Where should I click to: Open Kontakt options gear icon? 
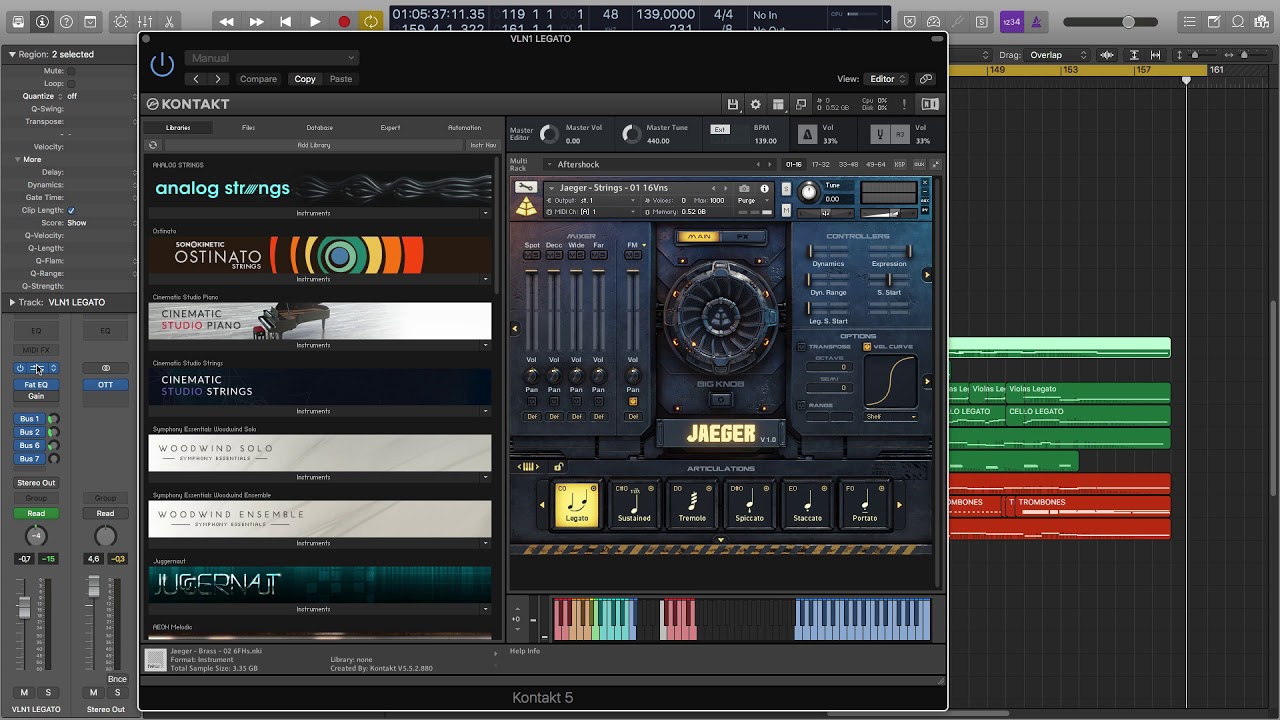pos(756,104)
